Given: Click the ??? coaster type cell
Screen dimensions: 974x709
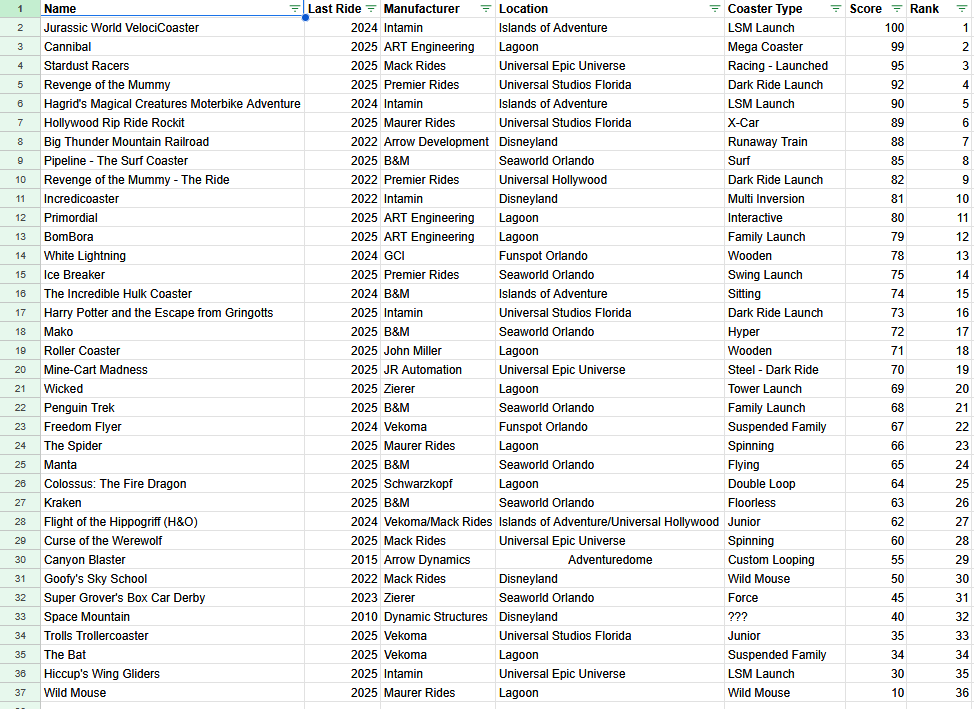Looking at the screenshot, I should (785, 617).
